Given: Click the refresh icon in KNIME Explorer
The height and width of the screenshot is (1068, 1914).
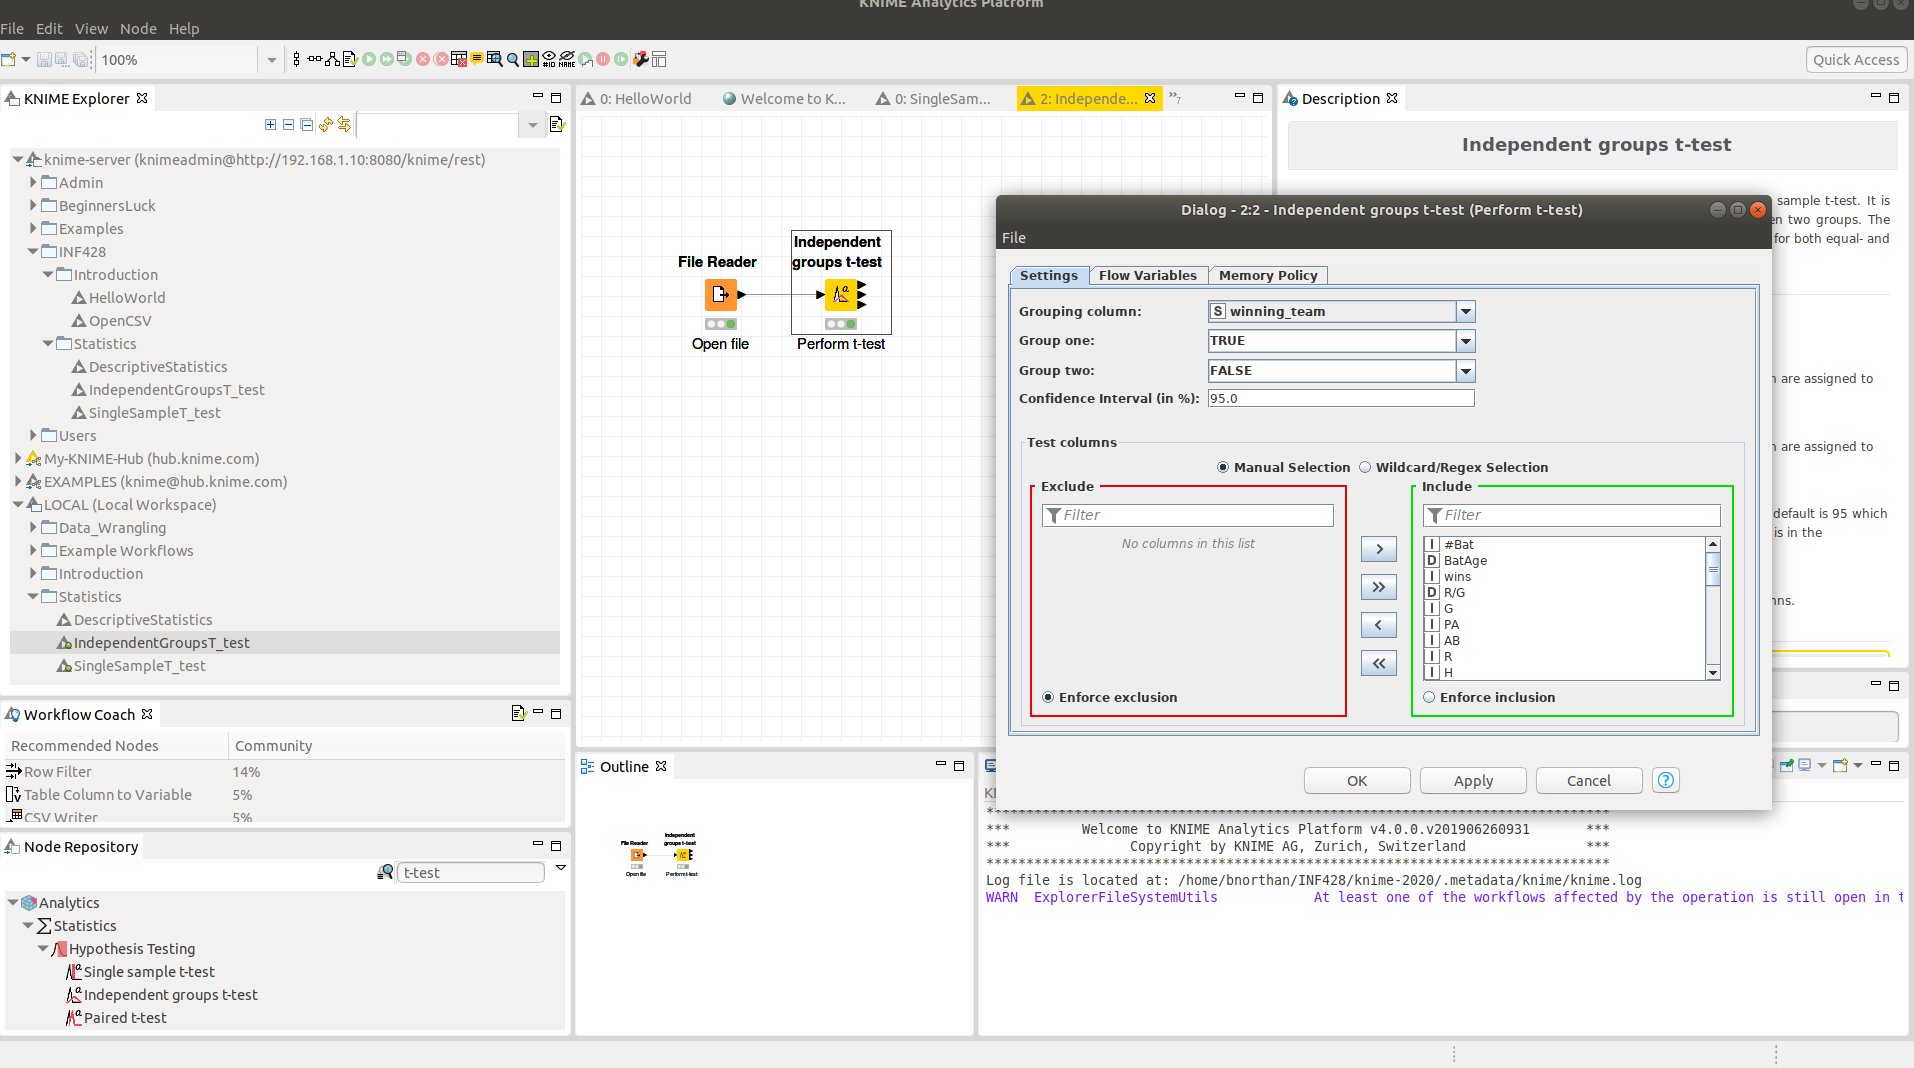Looking at the screenshot, I should pos(325,125).
